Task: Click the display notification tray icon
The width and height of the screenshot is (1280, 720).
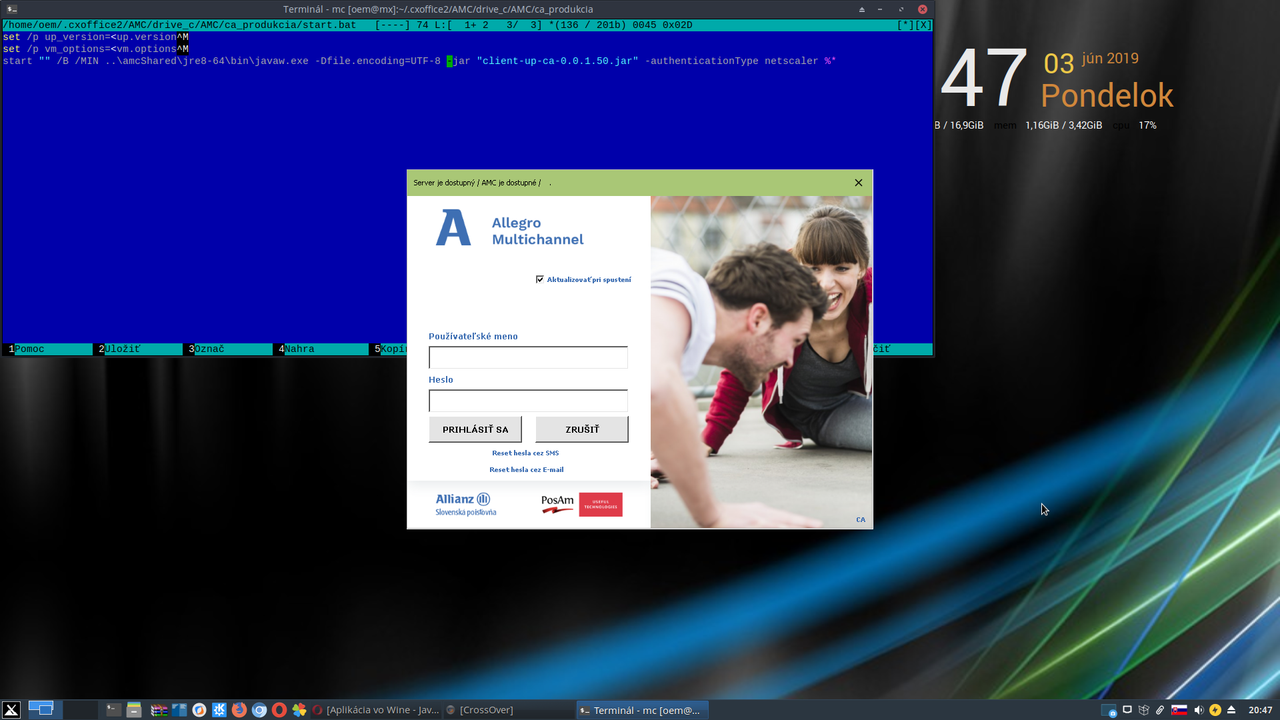Action: click(x=1127, y=709)
